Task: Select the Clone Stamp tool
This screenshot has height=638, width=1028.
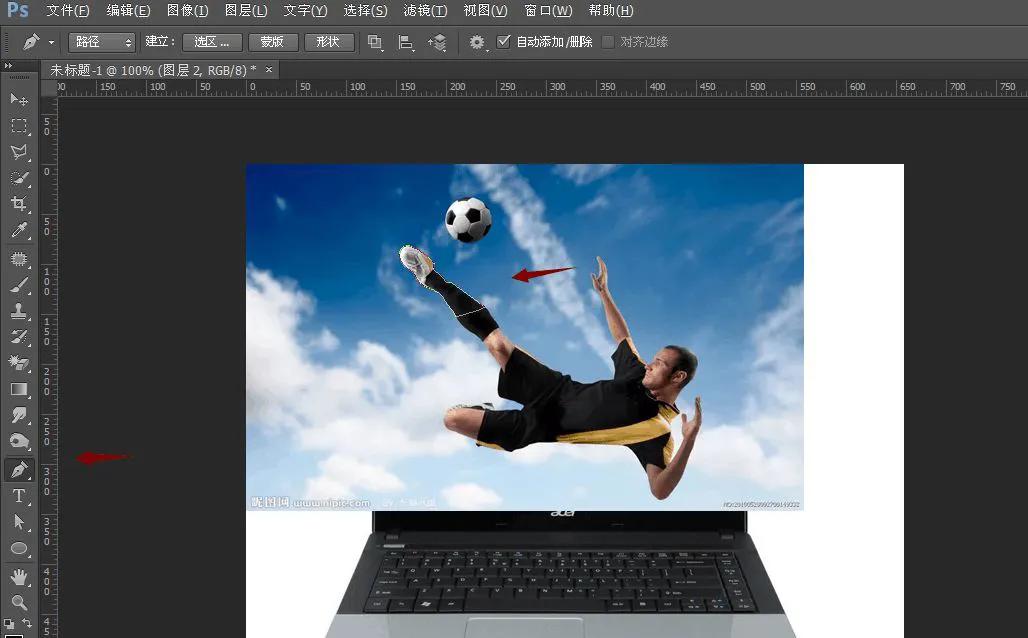Action: (x=19, y=311)
